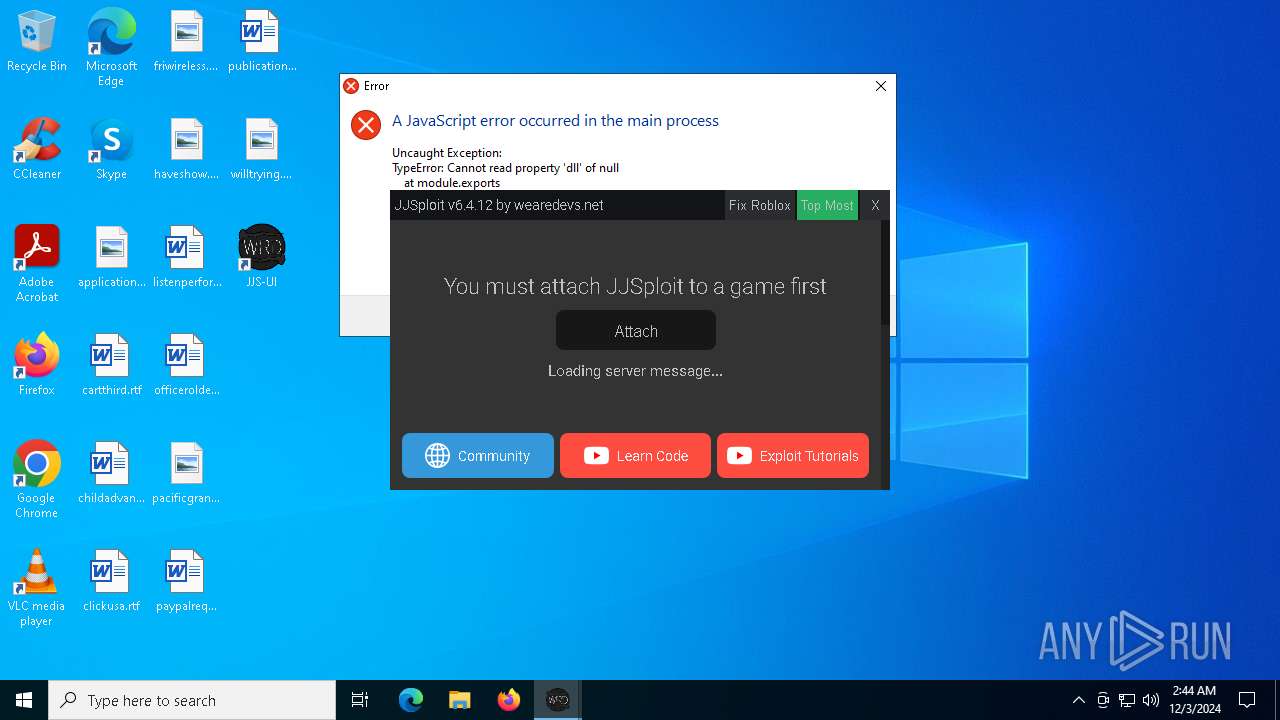Select the pacificgran image file icon

coord(186,474)
